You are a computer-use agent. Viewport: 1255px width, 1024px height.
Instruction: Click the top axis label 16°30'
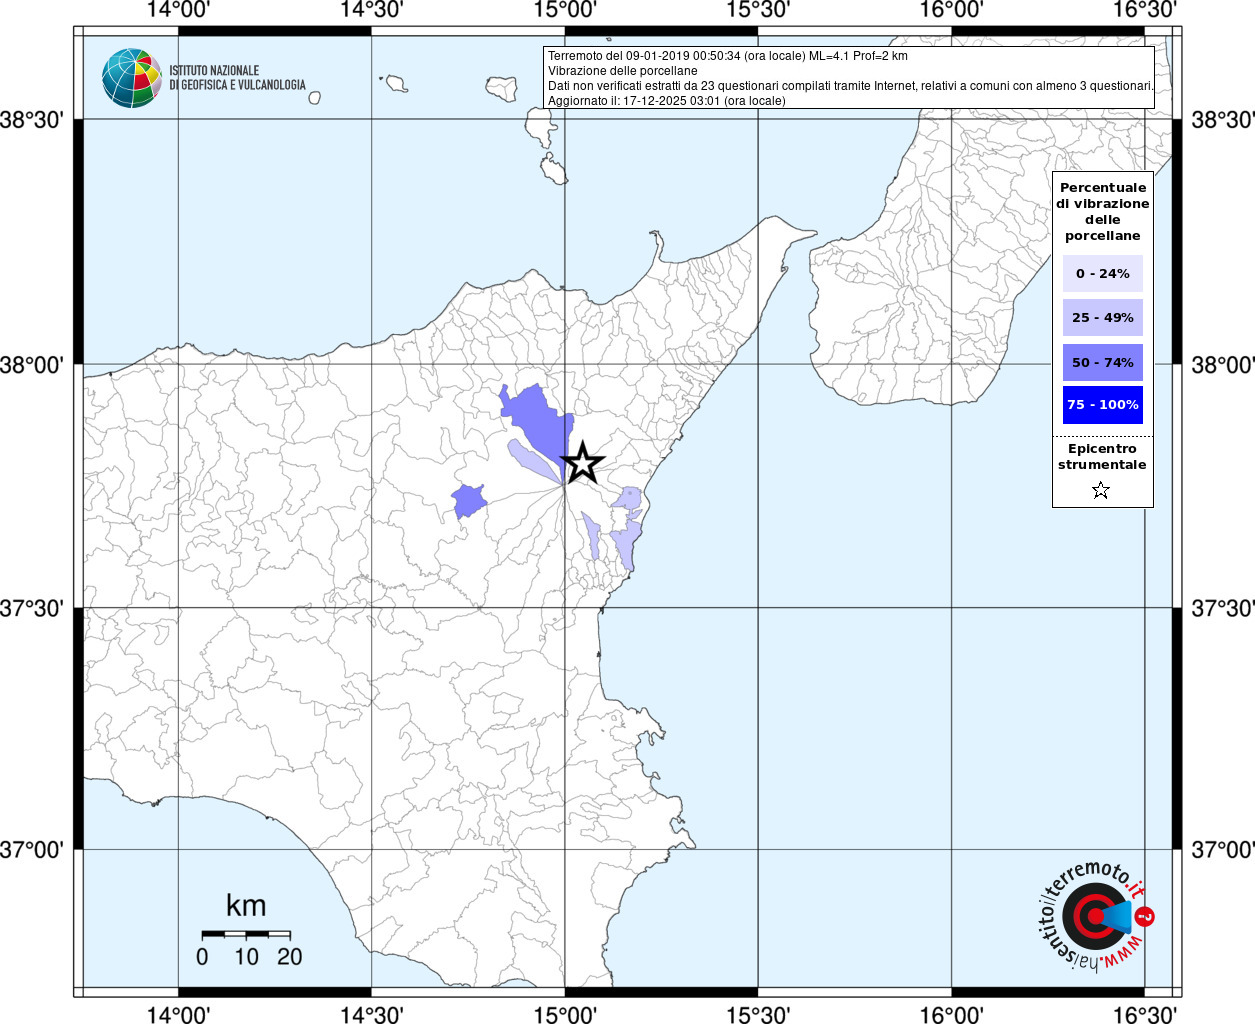(x=1145, y=10)
